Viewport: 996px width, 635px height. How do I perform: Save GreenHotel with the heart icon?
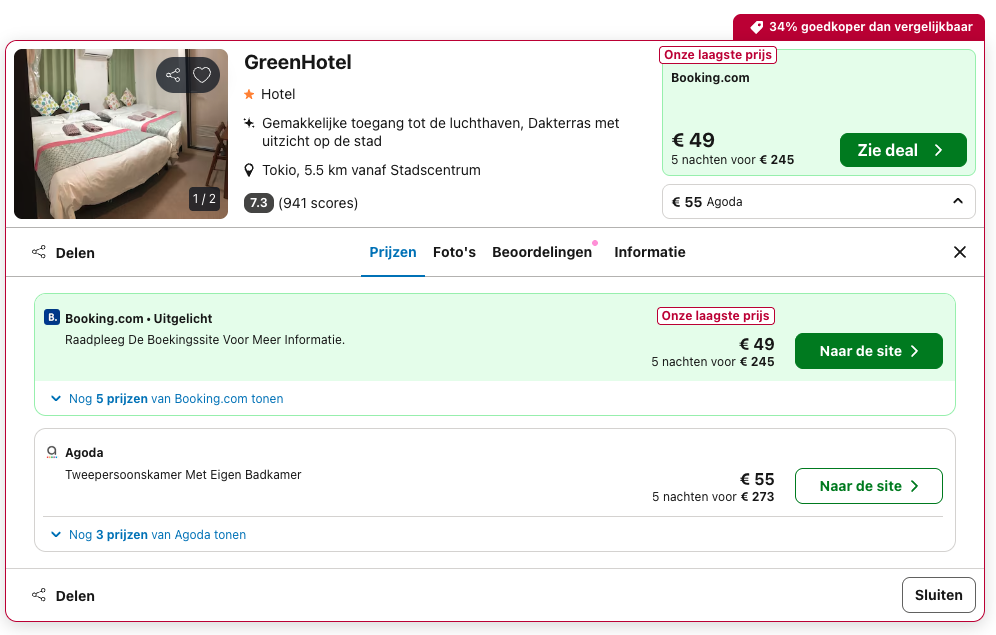pyautogui.click(x=202, y=75)
